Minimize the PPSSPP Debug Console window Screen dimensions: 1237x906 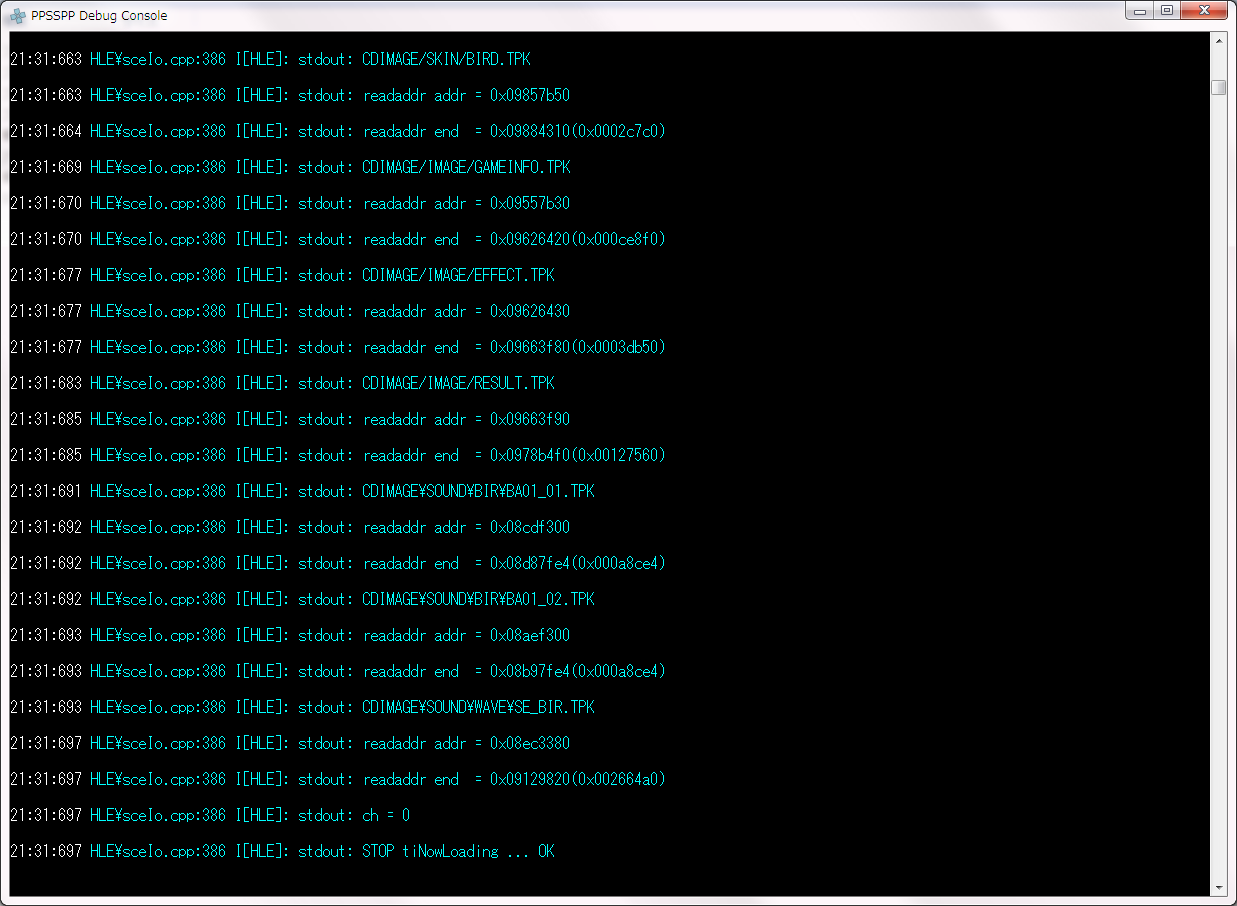point(1140,11)
